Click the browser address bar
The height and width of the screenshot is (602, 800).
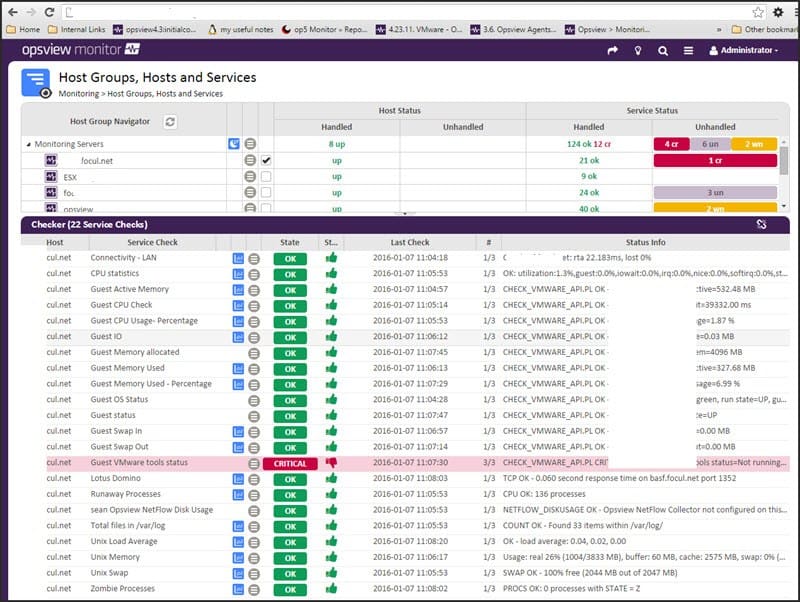pos(406,12)
